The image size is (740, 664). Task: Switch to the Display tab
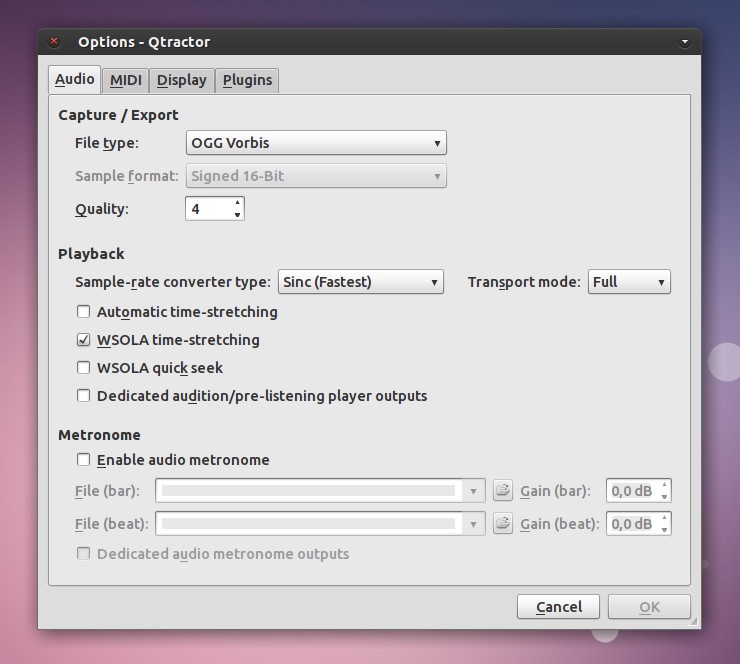182,80
